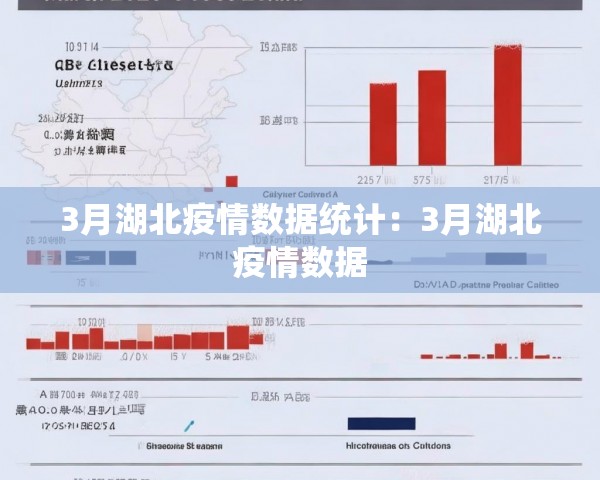This screenshot has height=480, width=600.
Task: Click the caption Shaeome St eapna
Action: (184, 446)
